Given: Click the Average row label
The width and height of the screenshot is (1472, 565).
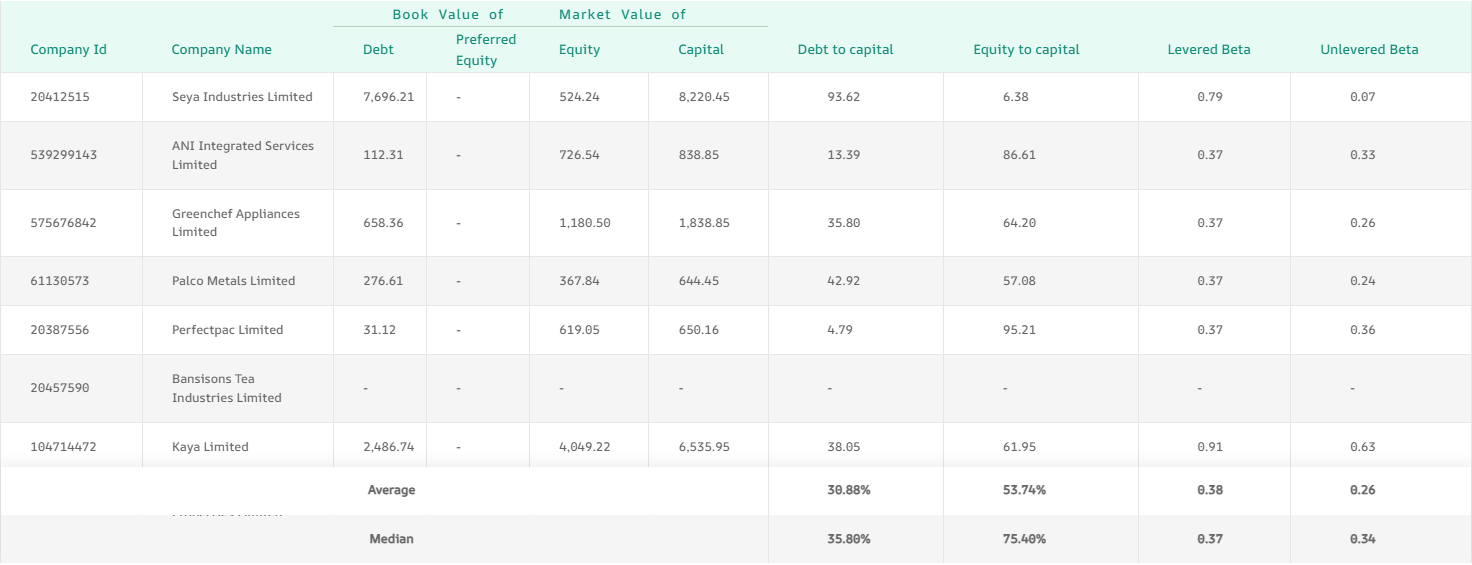Looking at the screenshot, I should tap(391, 490).
